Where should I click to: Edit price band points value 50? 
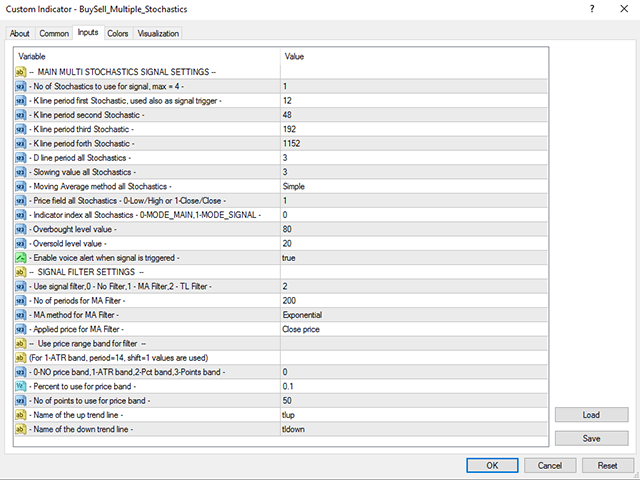(x=414, y=401)
